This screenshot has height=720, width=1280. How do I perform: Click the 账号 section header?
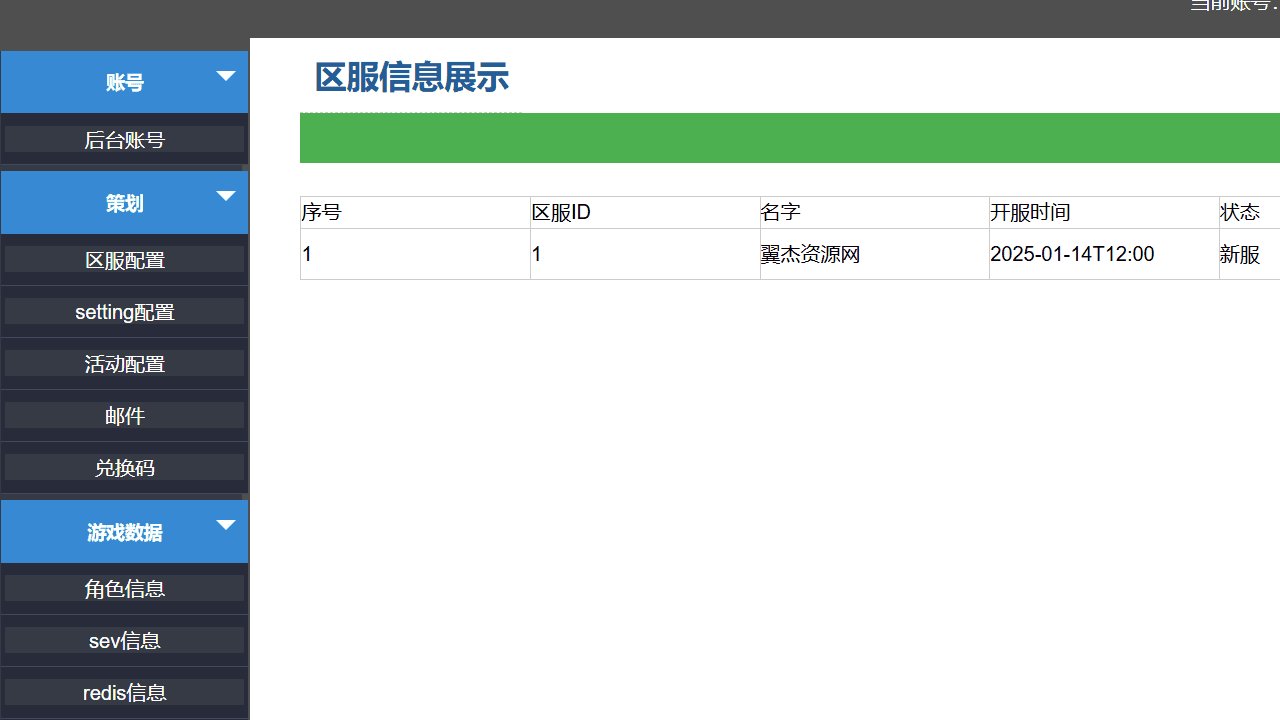tap(124, 82)
